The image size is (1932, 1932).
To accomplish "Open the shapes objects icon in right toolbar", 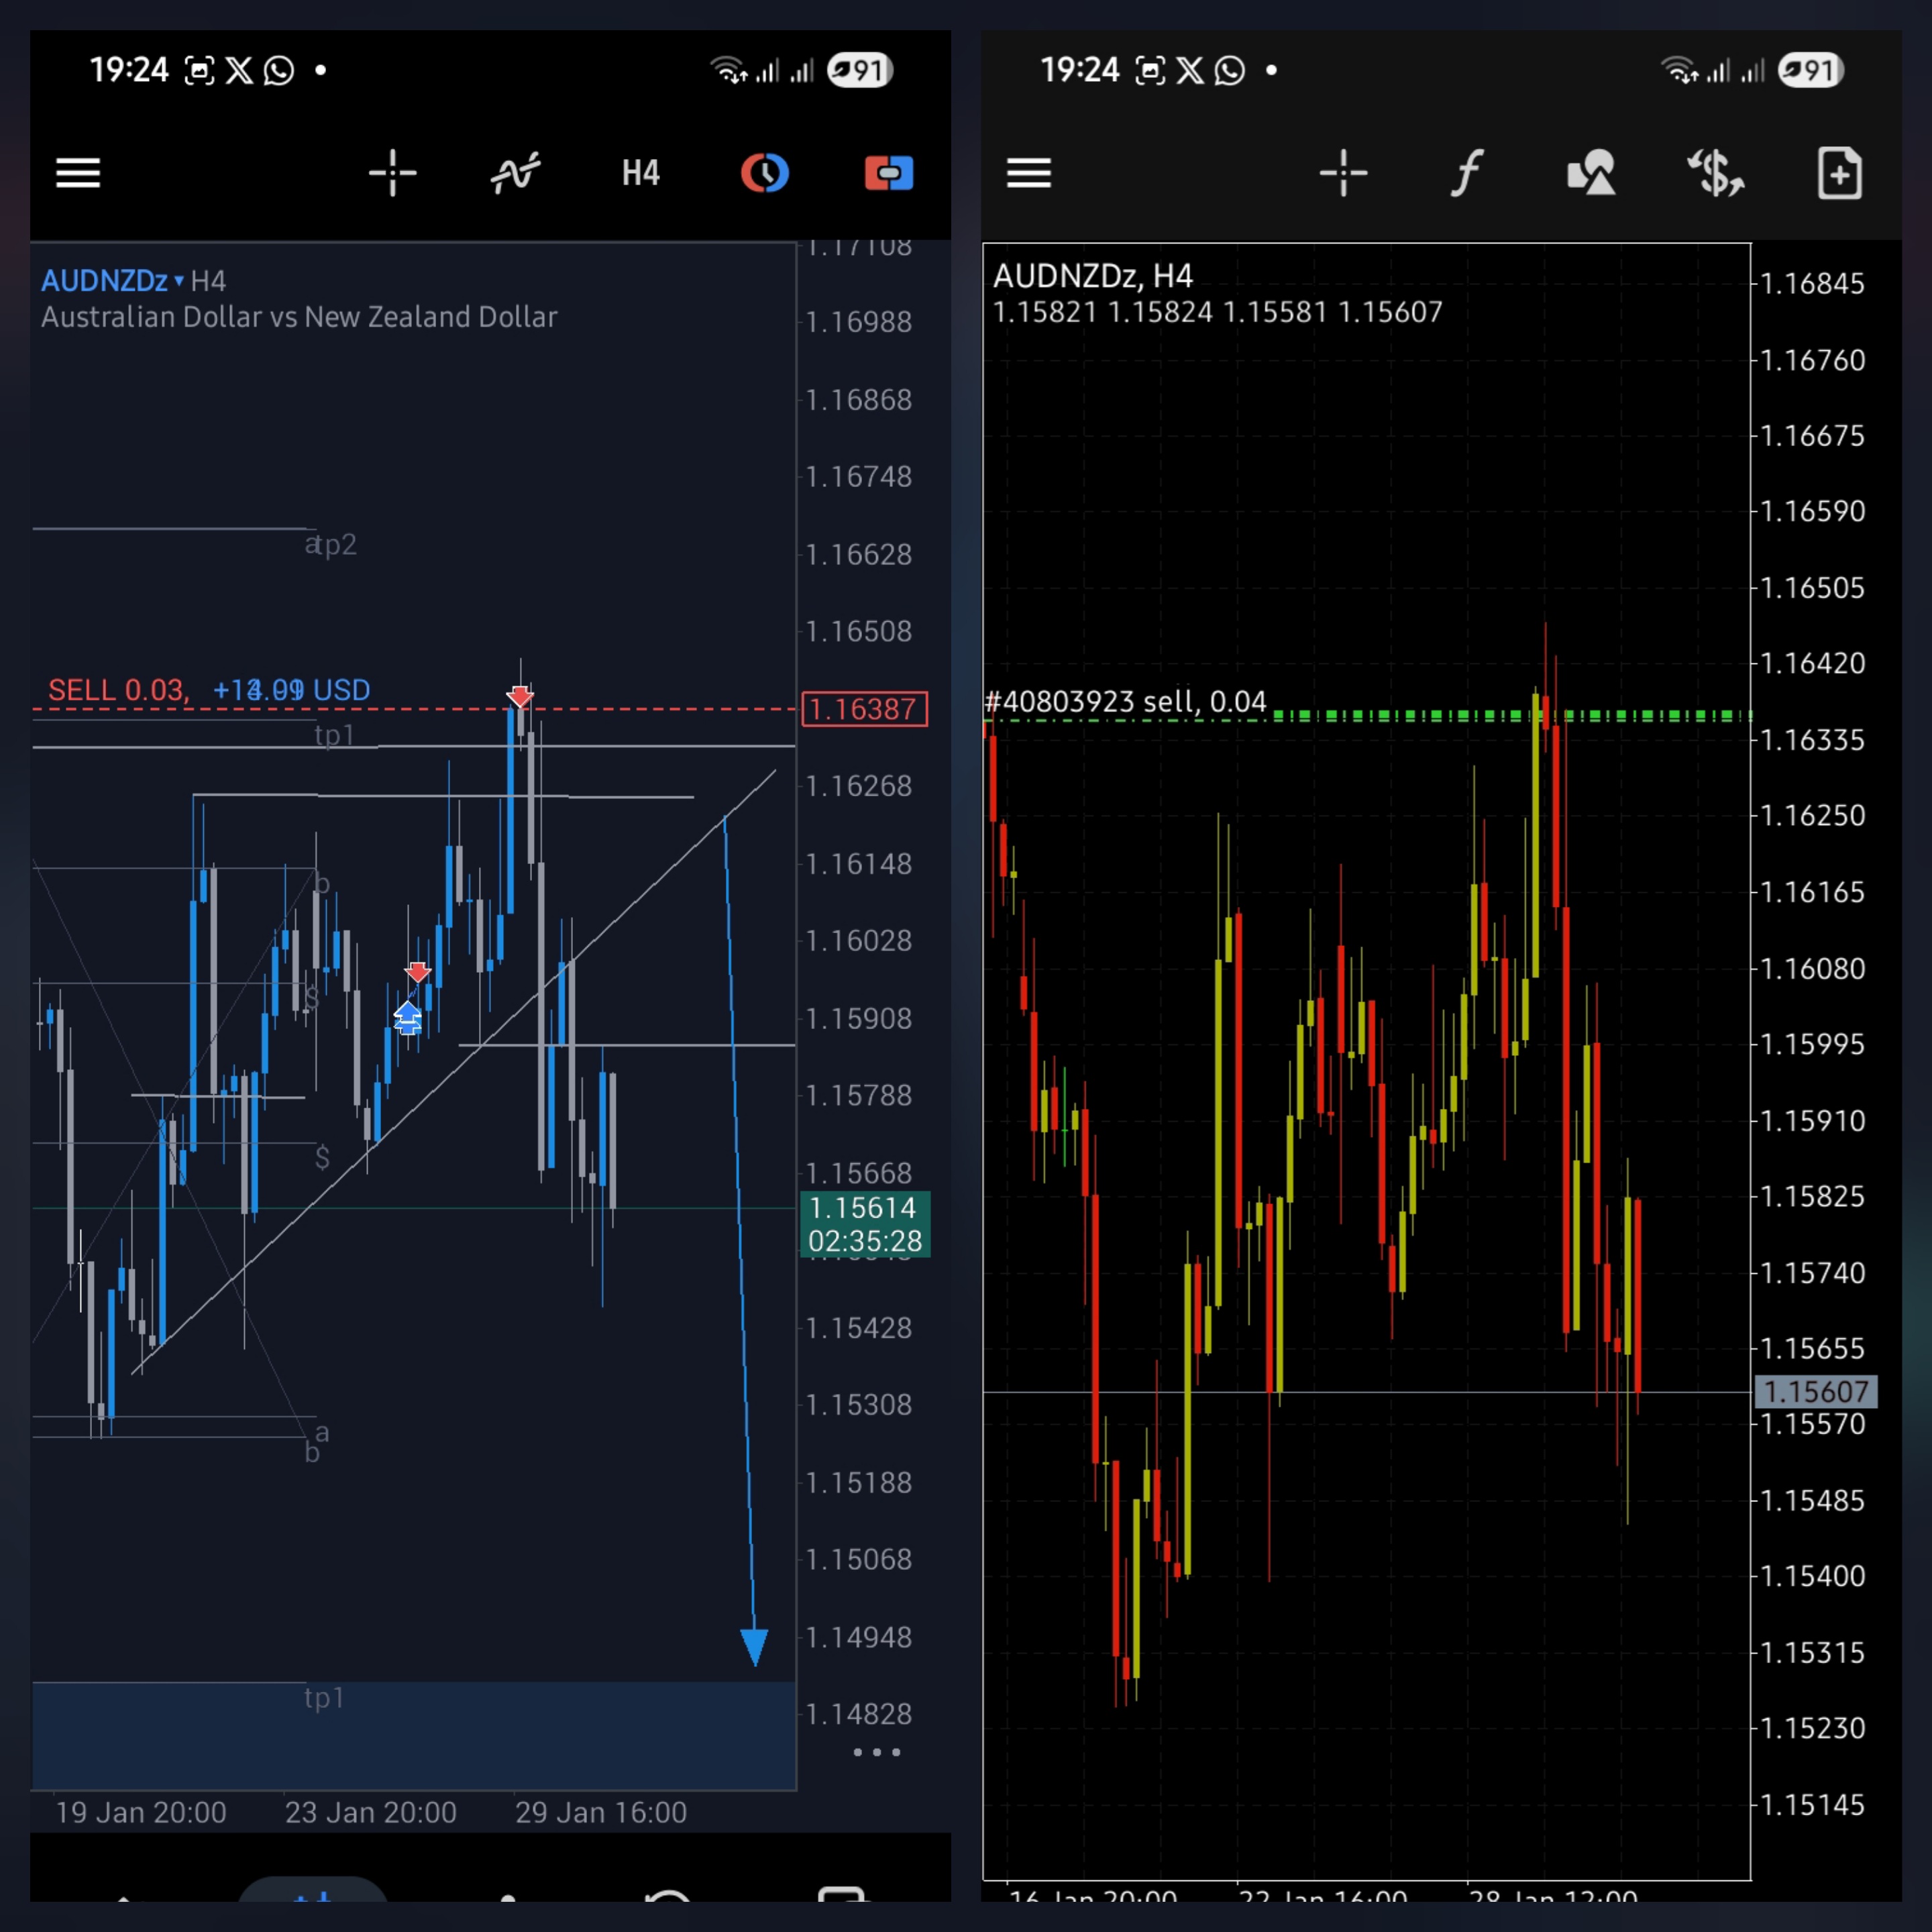I will point(1591,173).
